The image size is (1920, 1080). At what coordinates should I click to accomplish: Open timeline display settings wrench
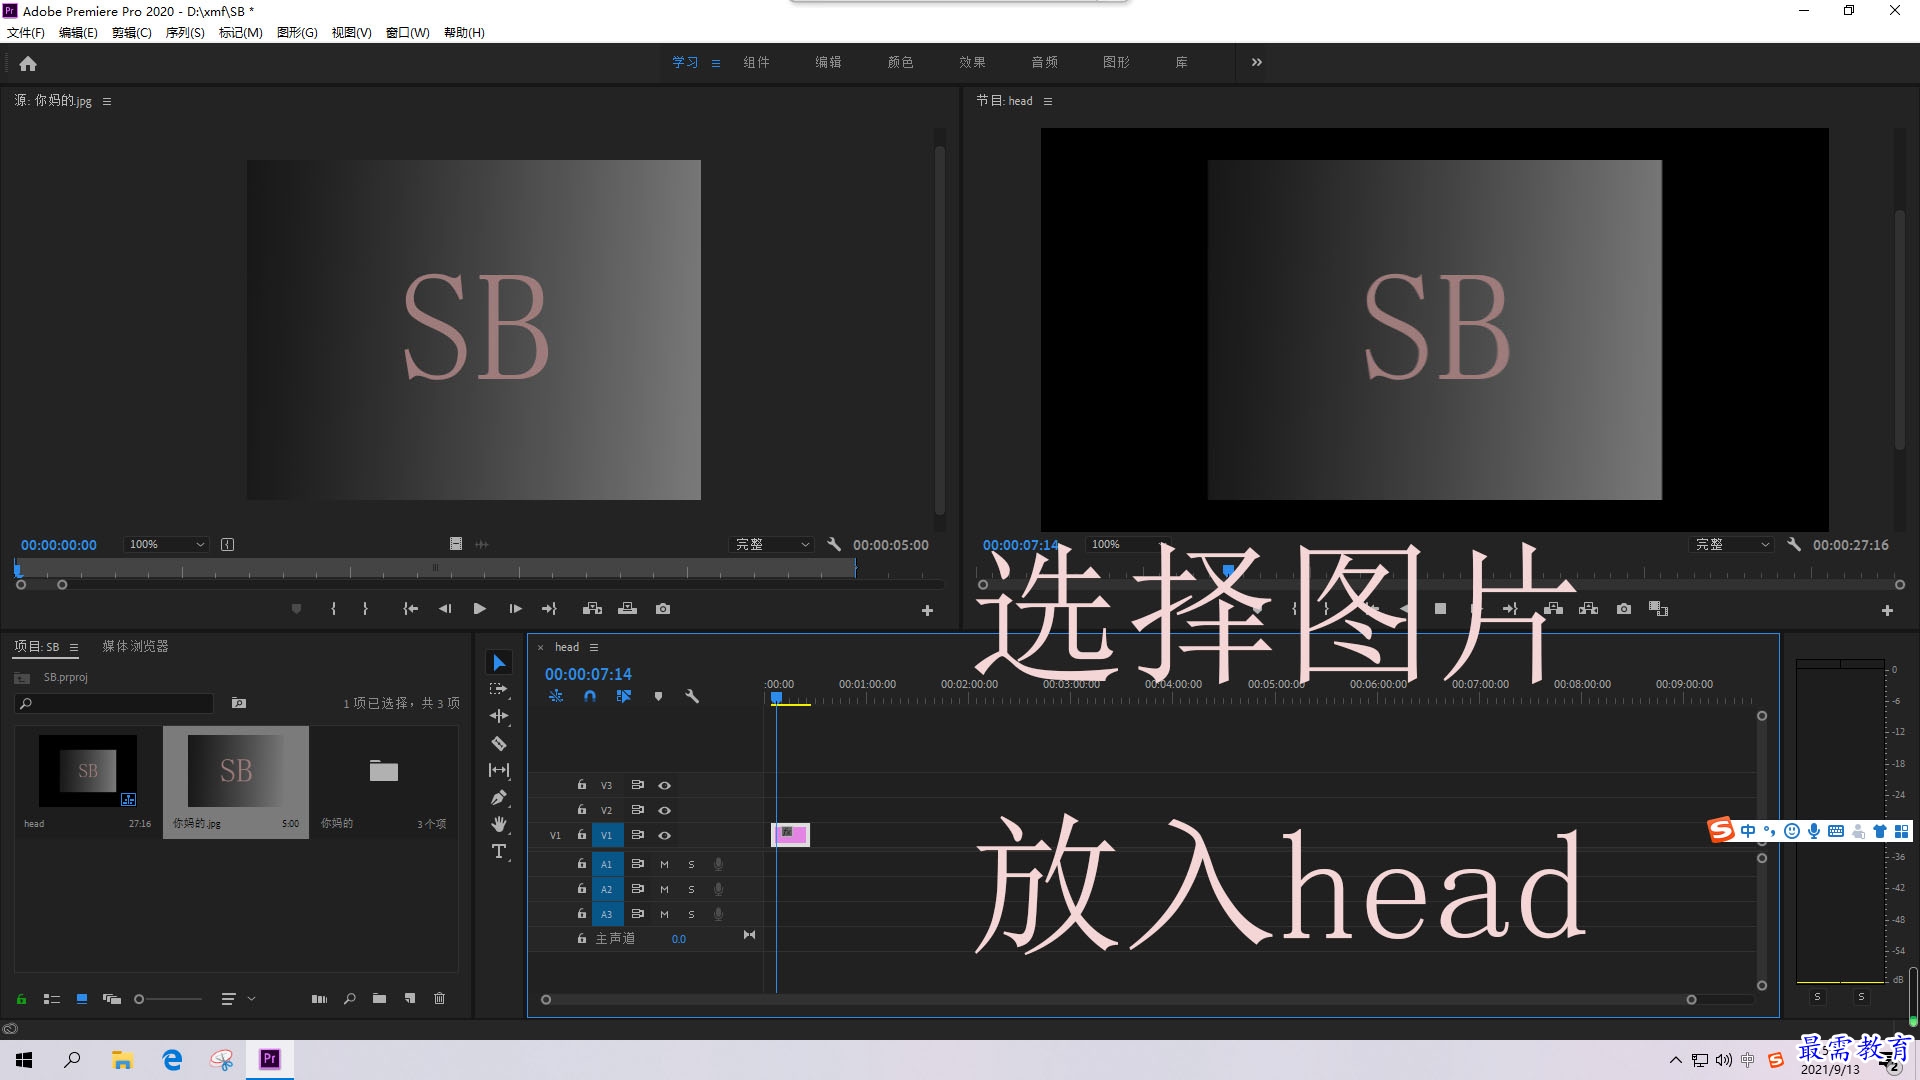click(x=692, y=696)
